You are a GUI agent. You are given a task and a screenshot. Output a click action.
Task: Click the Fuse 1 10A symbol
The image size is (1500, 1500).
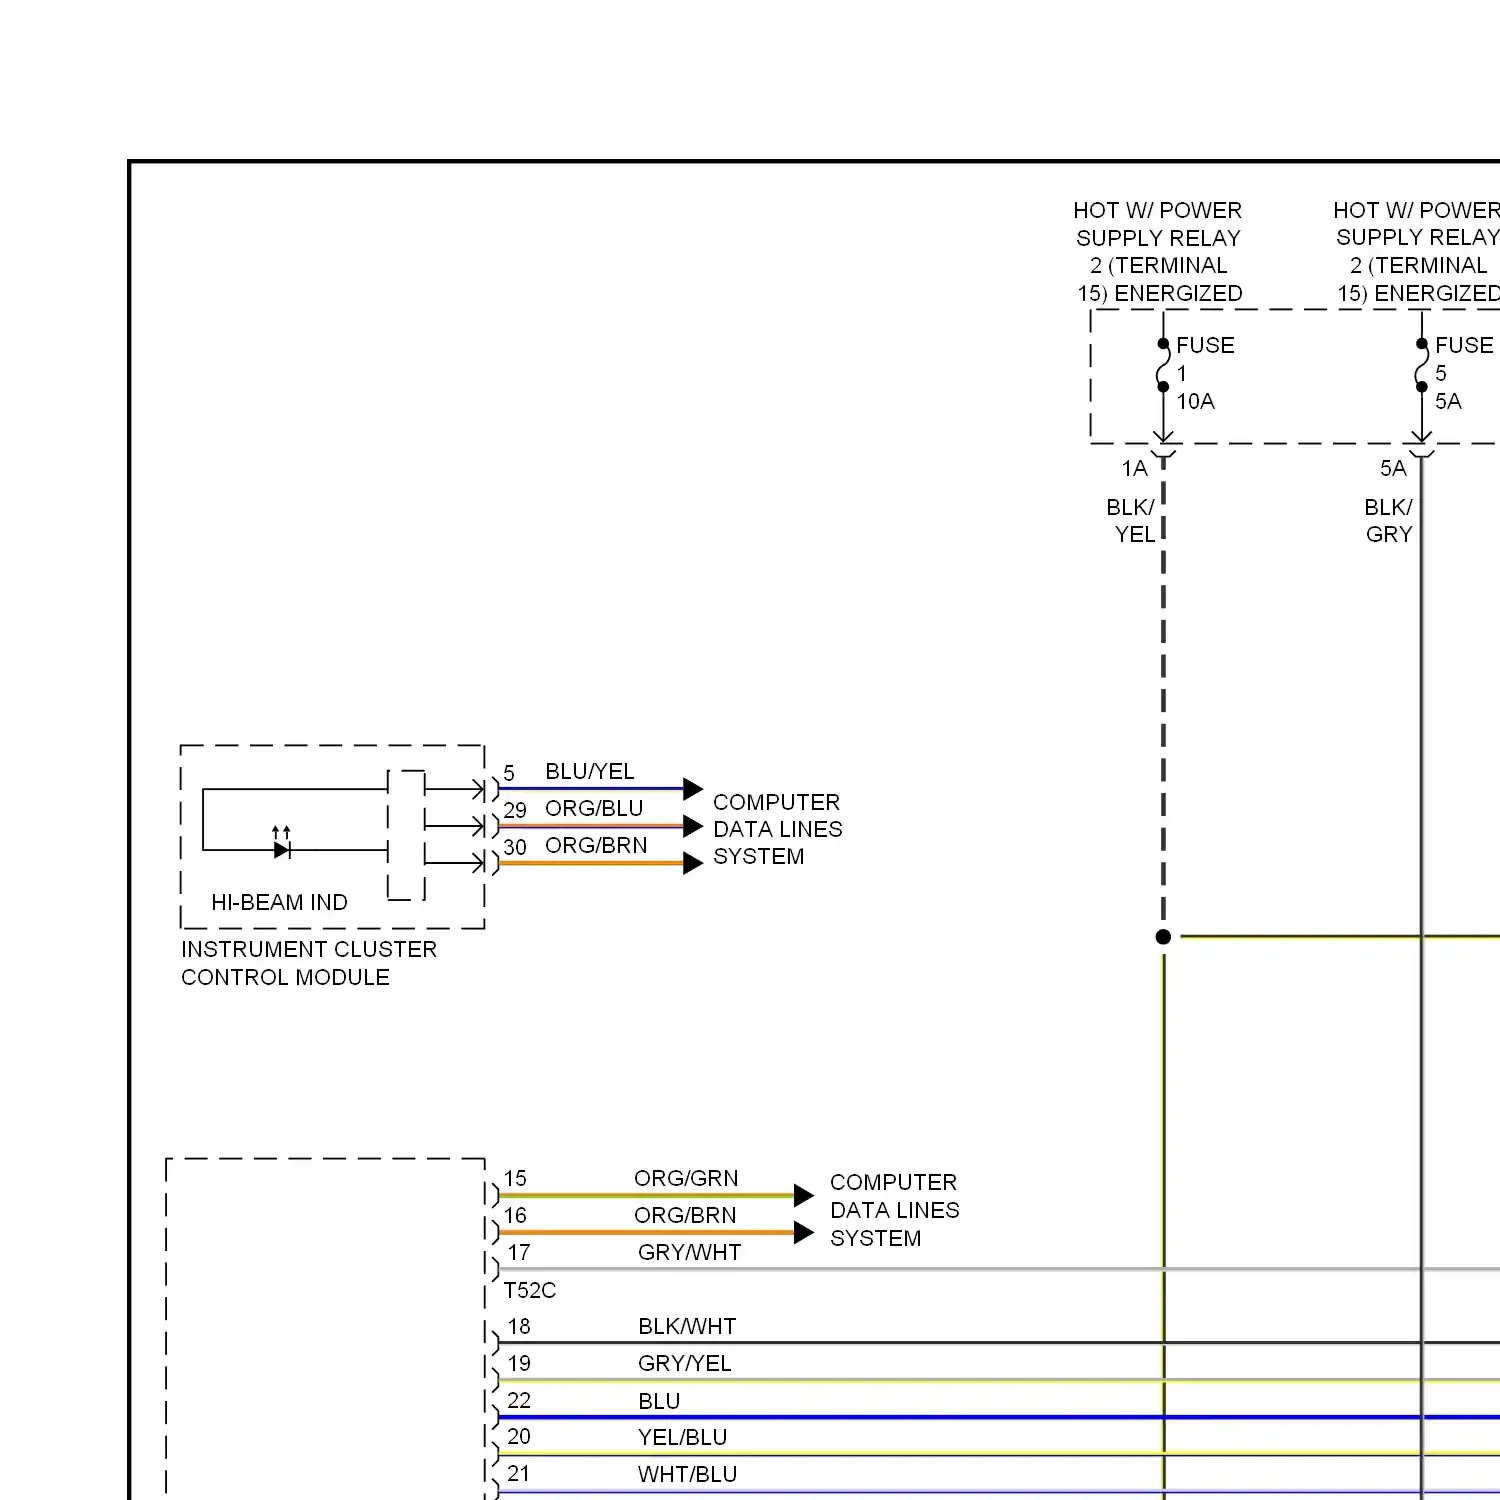coord(1163,365)
